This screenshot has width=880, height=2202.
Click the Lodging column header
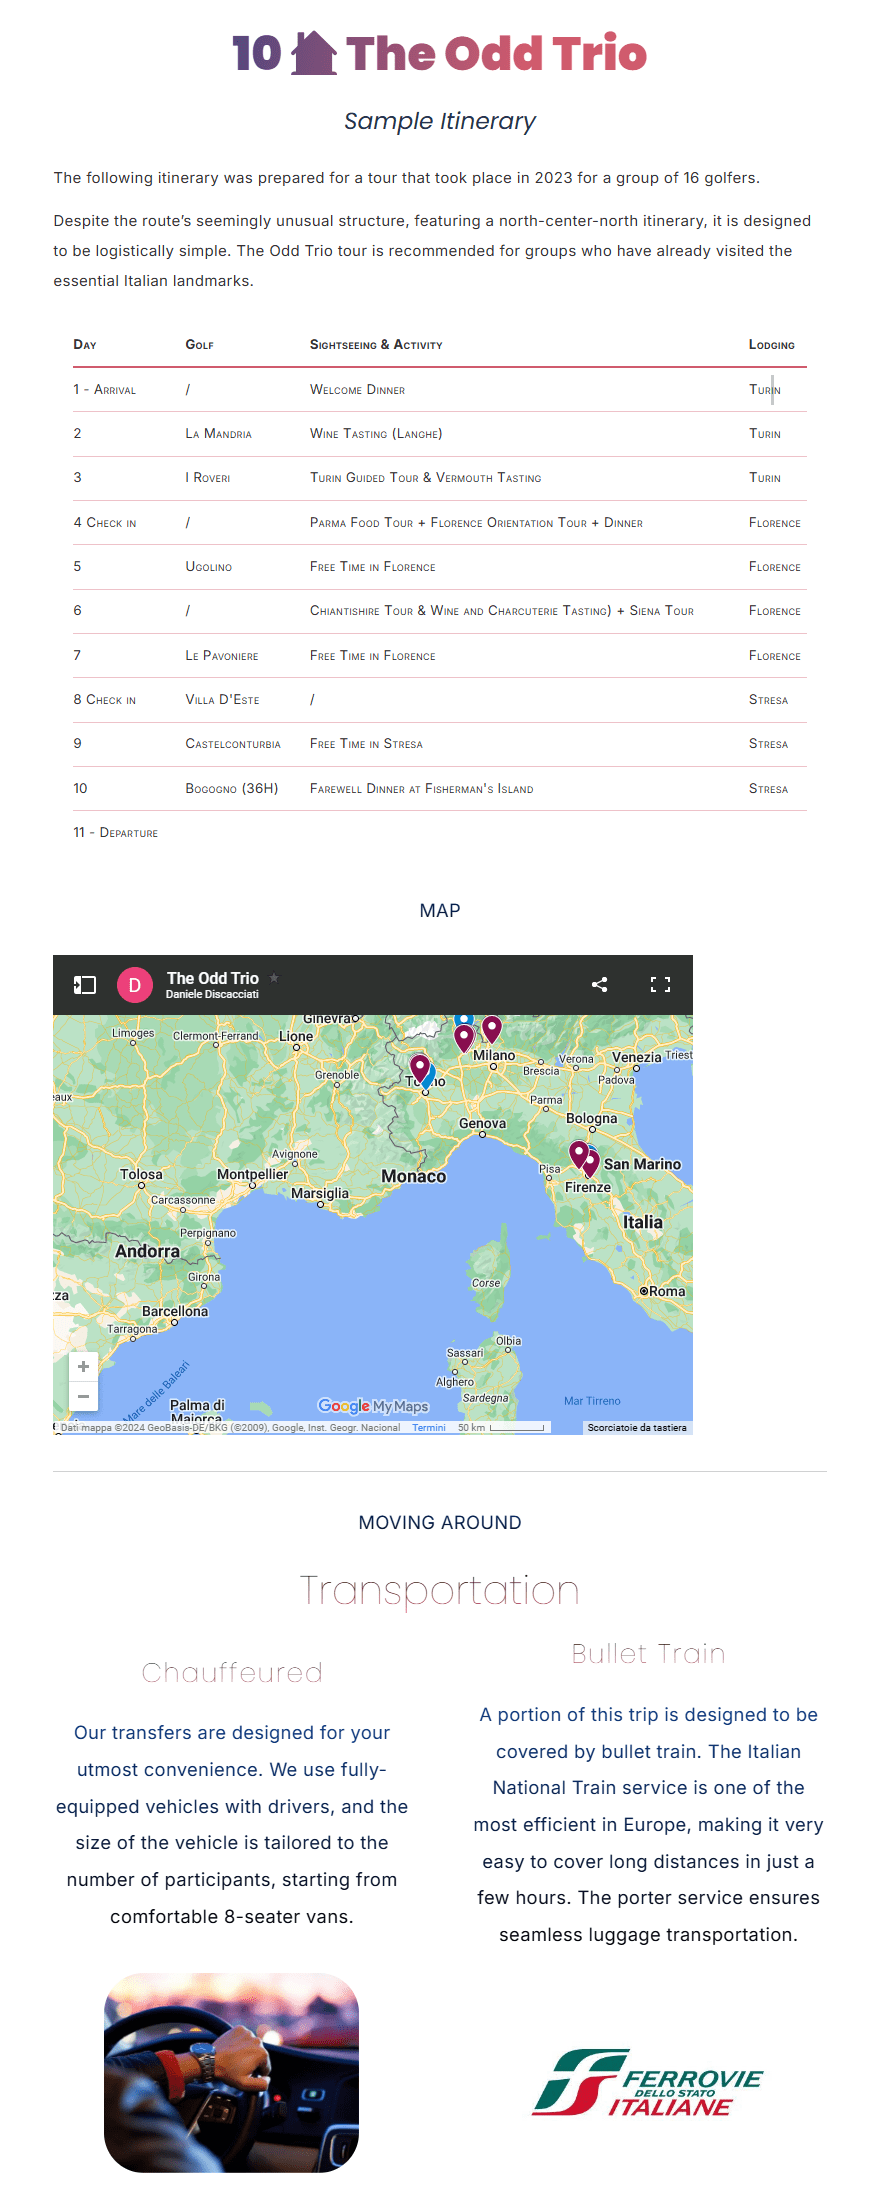pos(771,345)
